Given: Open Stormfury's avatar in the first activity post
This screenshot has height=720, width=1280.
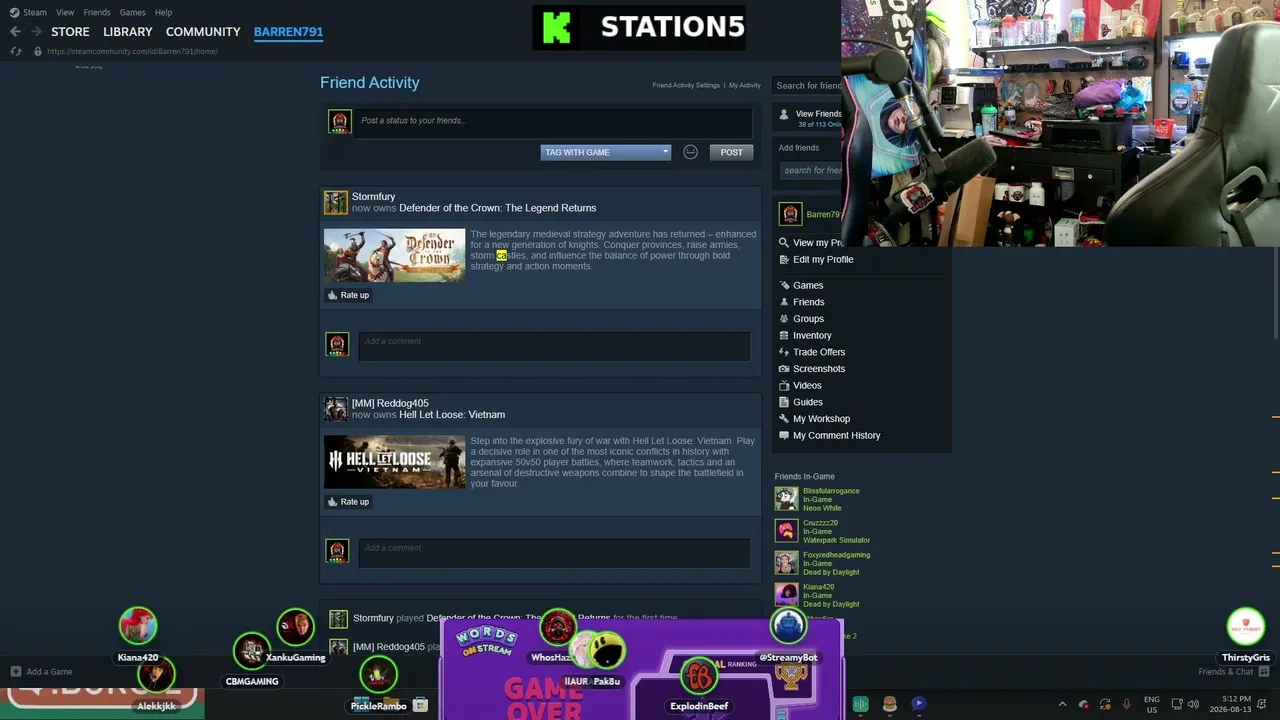Looking at the screenshot, I should 336,202.
